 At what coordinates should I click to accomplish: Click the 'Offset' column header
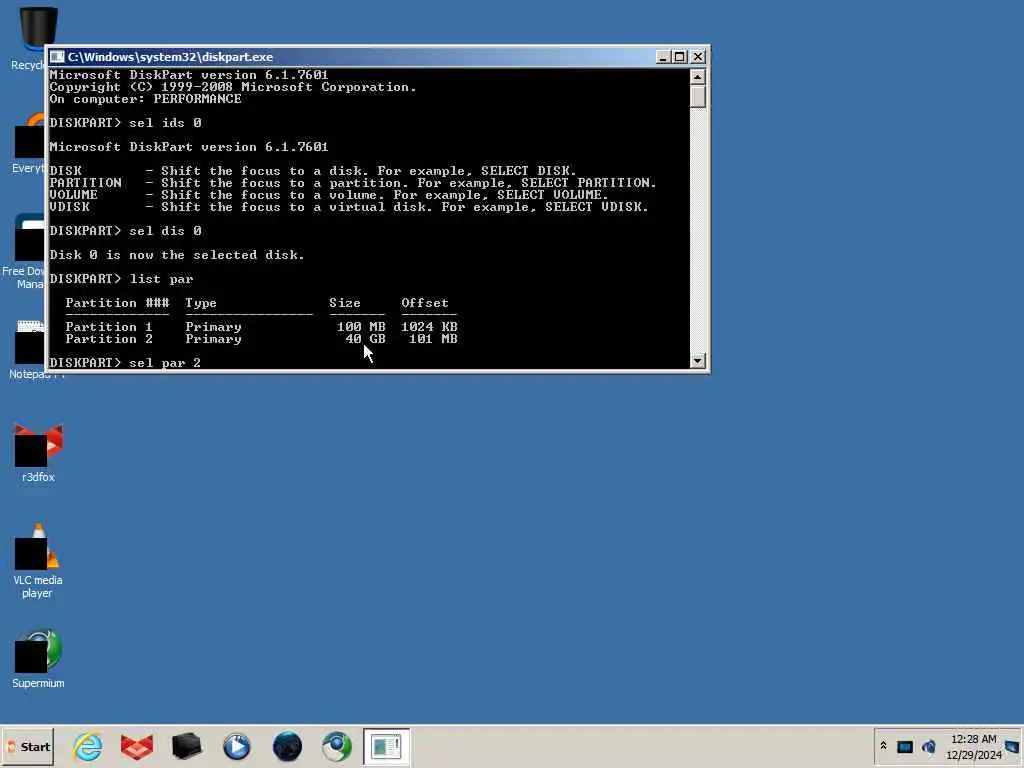click(424, 303)
